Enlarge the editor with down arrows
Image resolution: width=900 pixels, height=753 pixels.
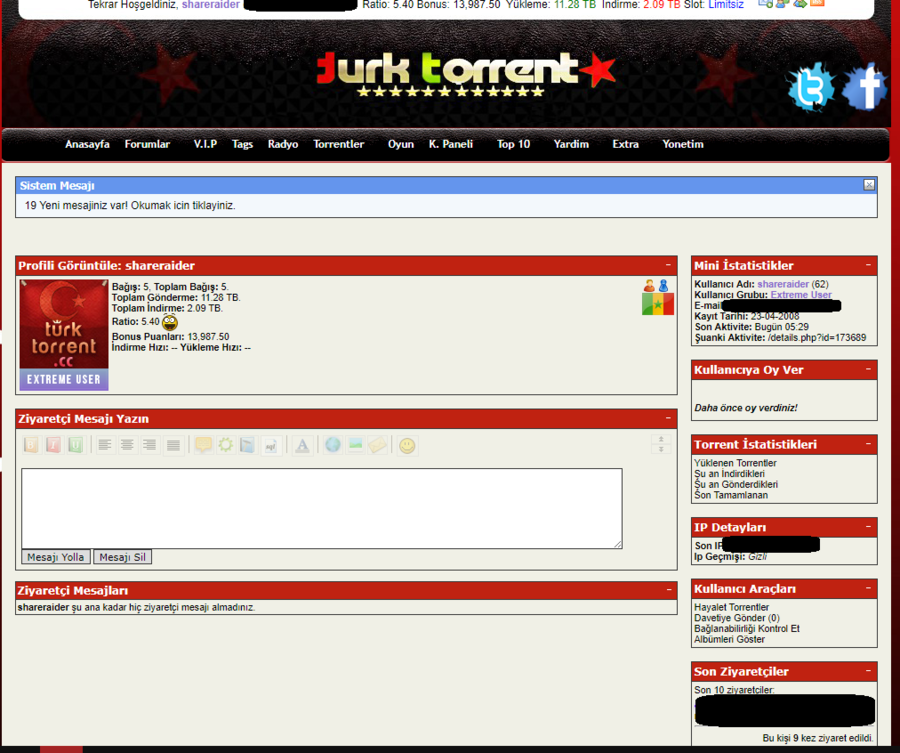661,449
